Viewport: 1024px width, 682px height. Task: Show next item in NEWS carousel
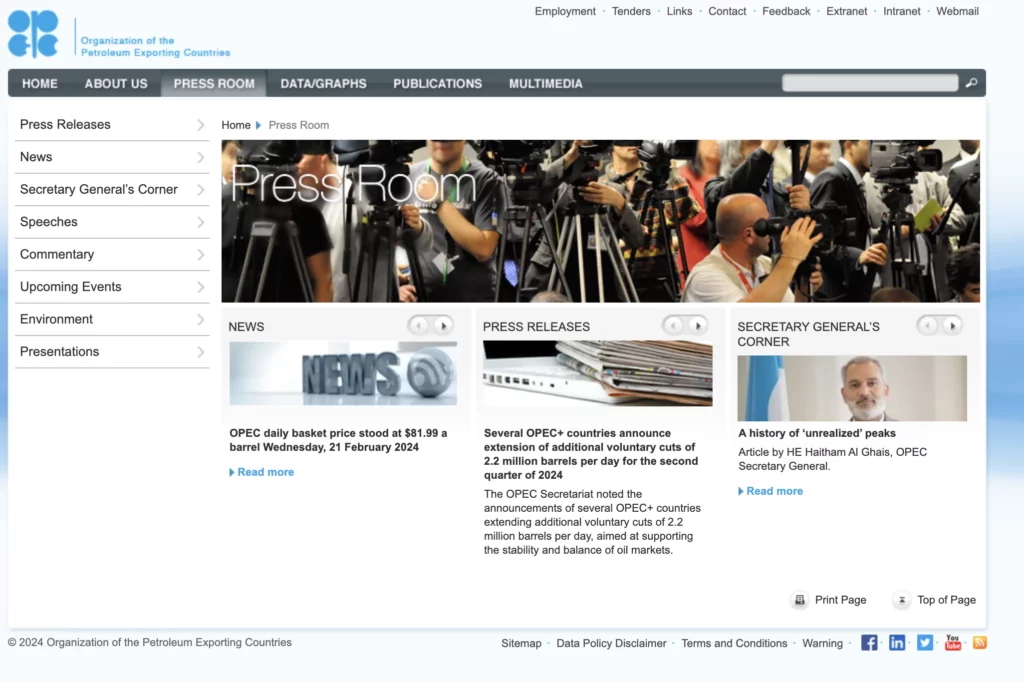click(x=443, y=325)
